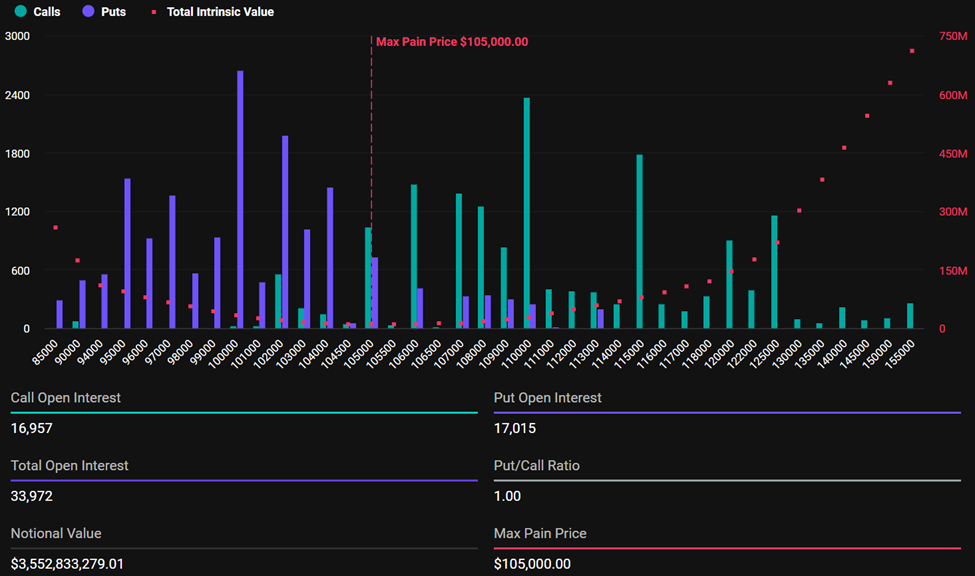Click the Calls bar at 115000 strike
The height and width of the screenshot is (576, 975).
(x=639, y=242)
